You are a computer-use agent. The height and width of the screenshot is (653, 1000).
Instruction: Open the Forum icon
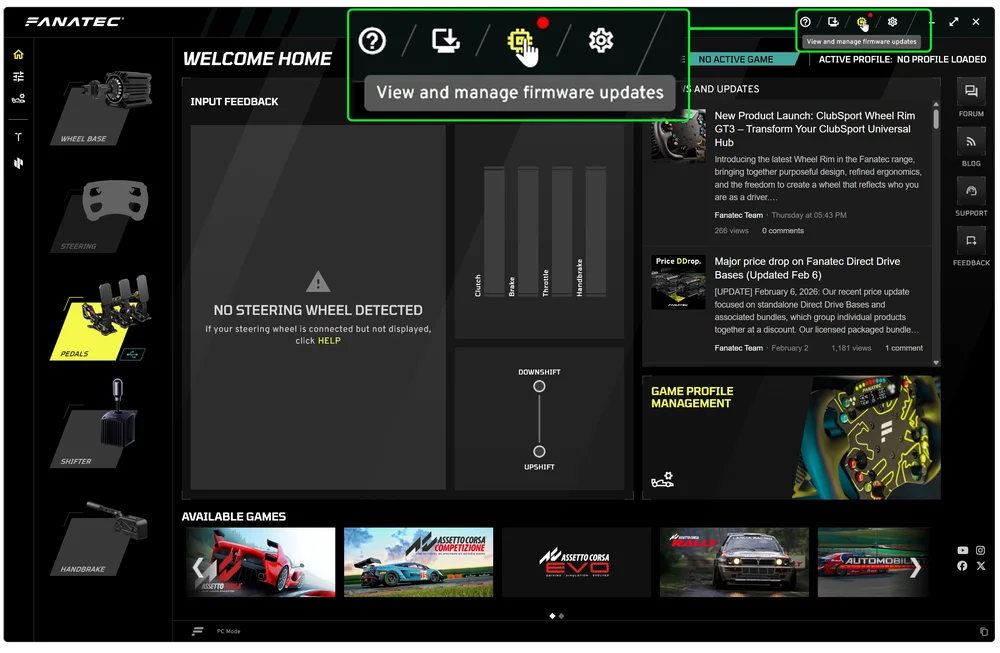pyautogui.click(x=971, y=92)
